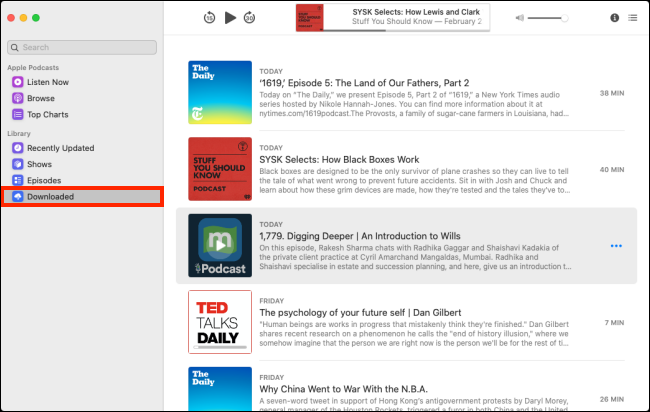The height and width of the screenshot is (412, 650).
Task: Open Top Charts in sidebar
Action: coord(82,114)
